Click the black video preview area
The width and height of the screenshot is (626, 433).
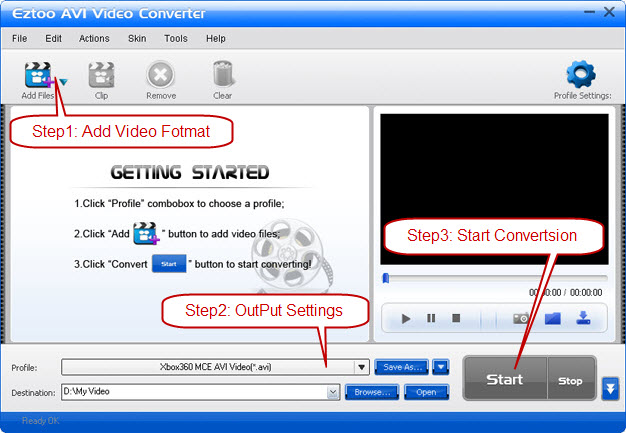pos(494,189)
